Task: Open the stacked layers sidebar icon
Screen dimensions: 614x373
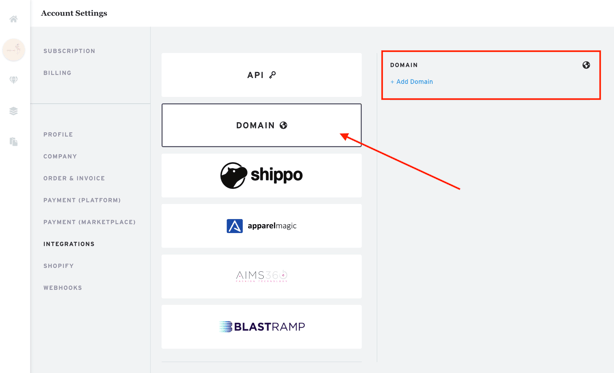Action: tap(14, 111)
